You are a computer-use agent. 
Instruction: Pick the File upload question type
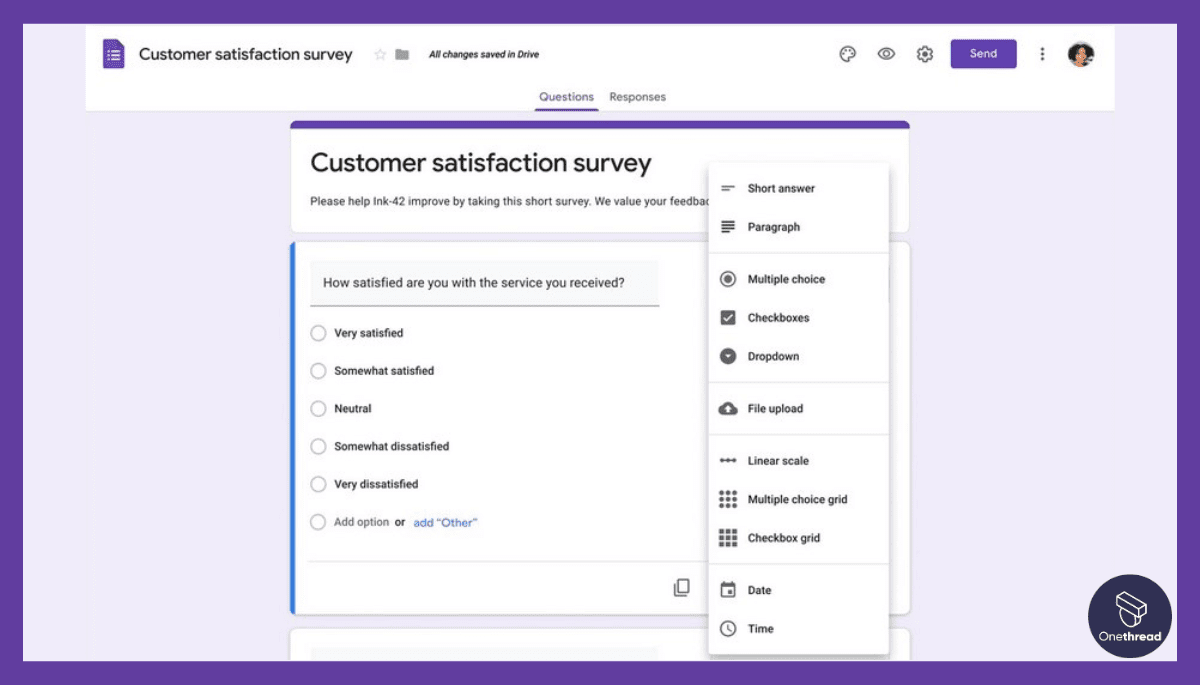[776, 408]
